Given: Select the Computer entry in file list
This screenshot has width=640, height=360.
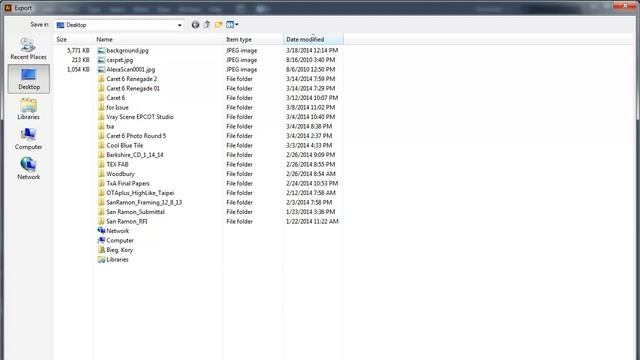Looking at the screenshot, I should (116, 240).
